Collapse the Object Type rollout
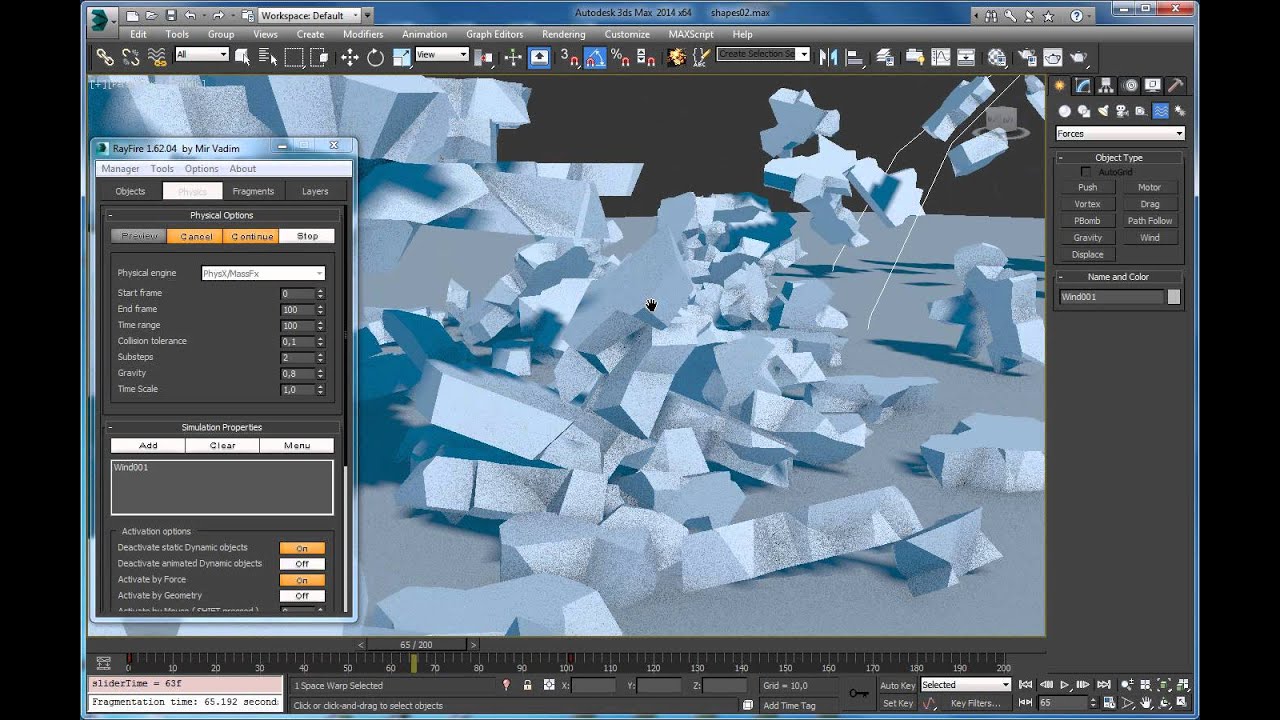Screen dimensions: 1280x720 pos(1118,158)
